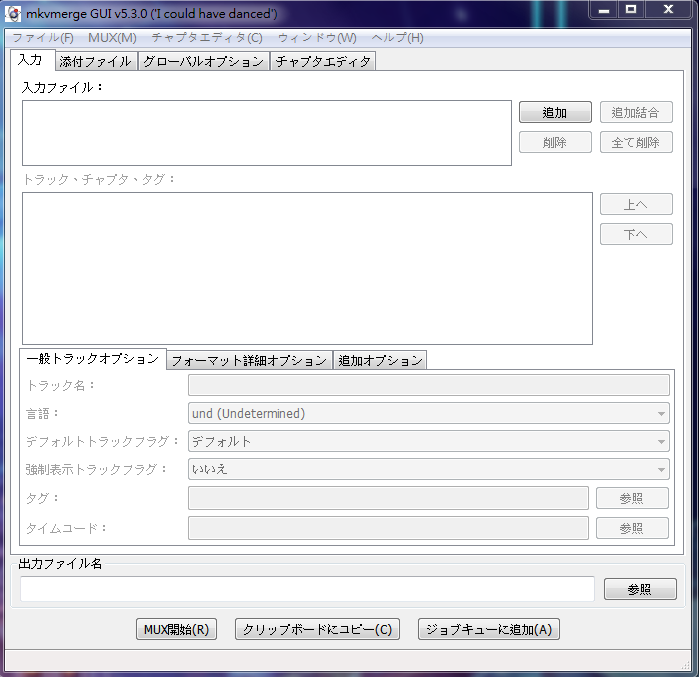The height and width of the screenshot is (677, 699).
Task: Close the mkvmerge GUI window
Action: (x=668, y=9)
